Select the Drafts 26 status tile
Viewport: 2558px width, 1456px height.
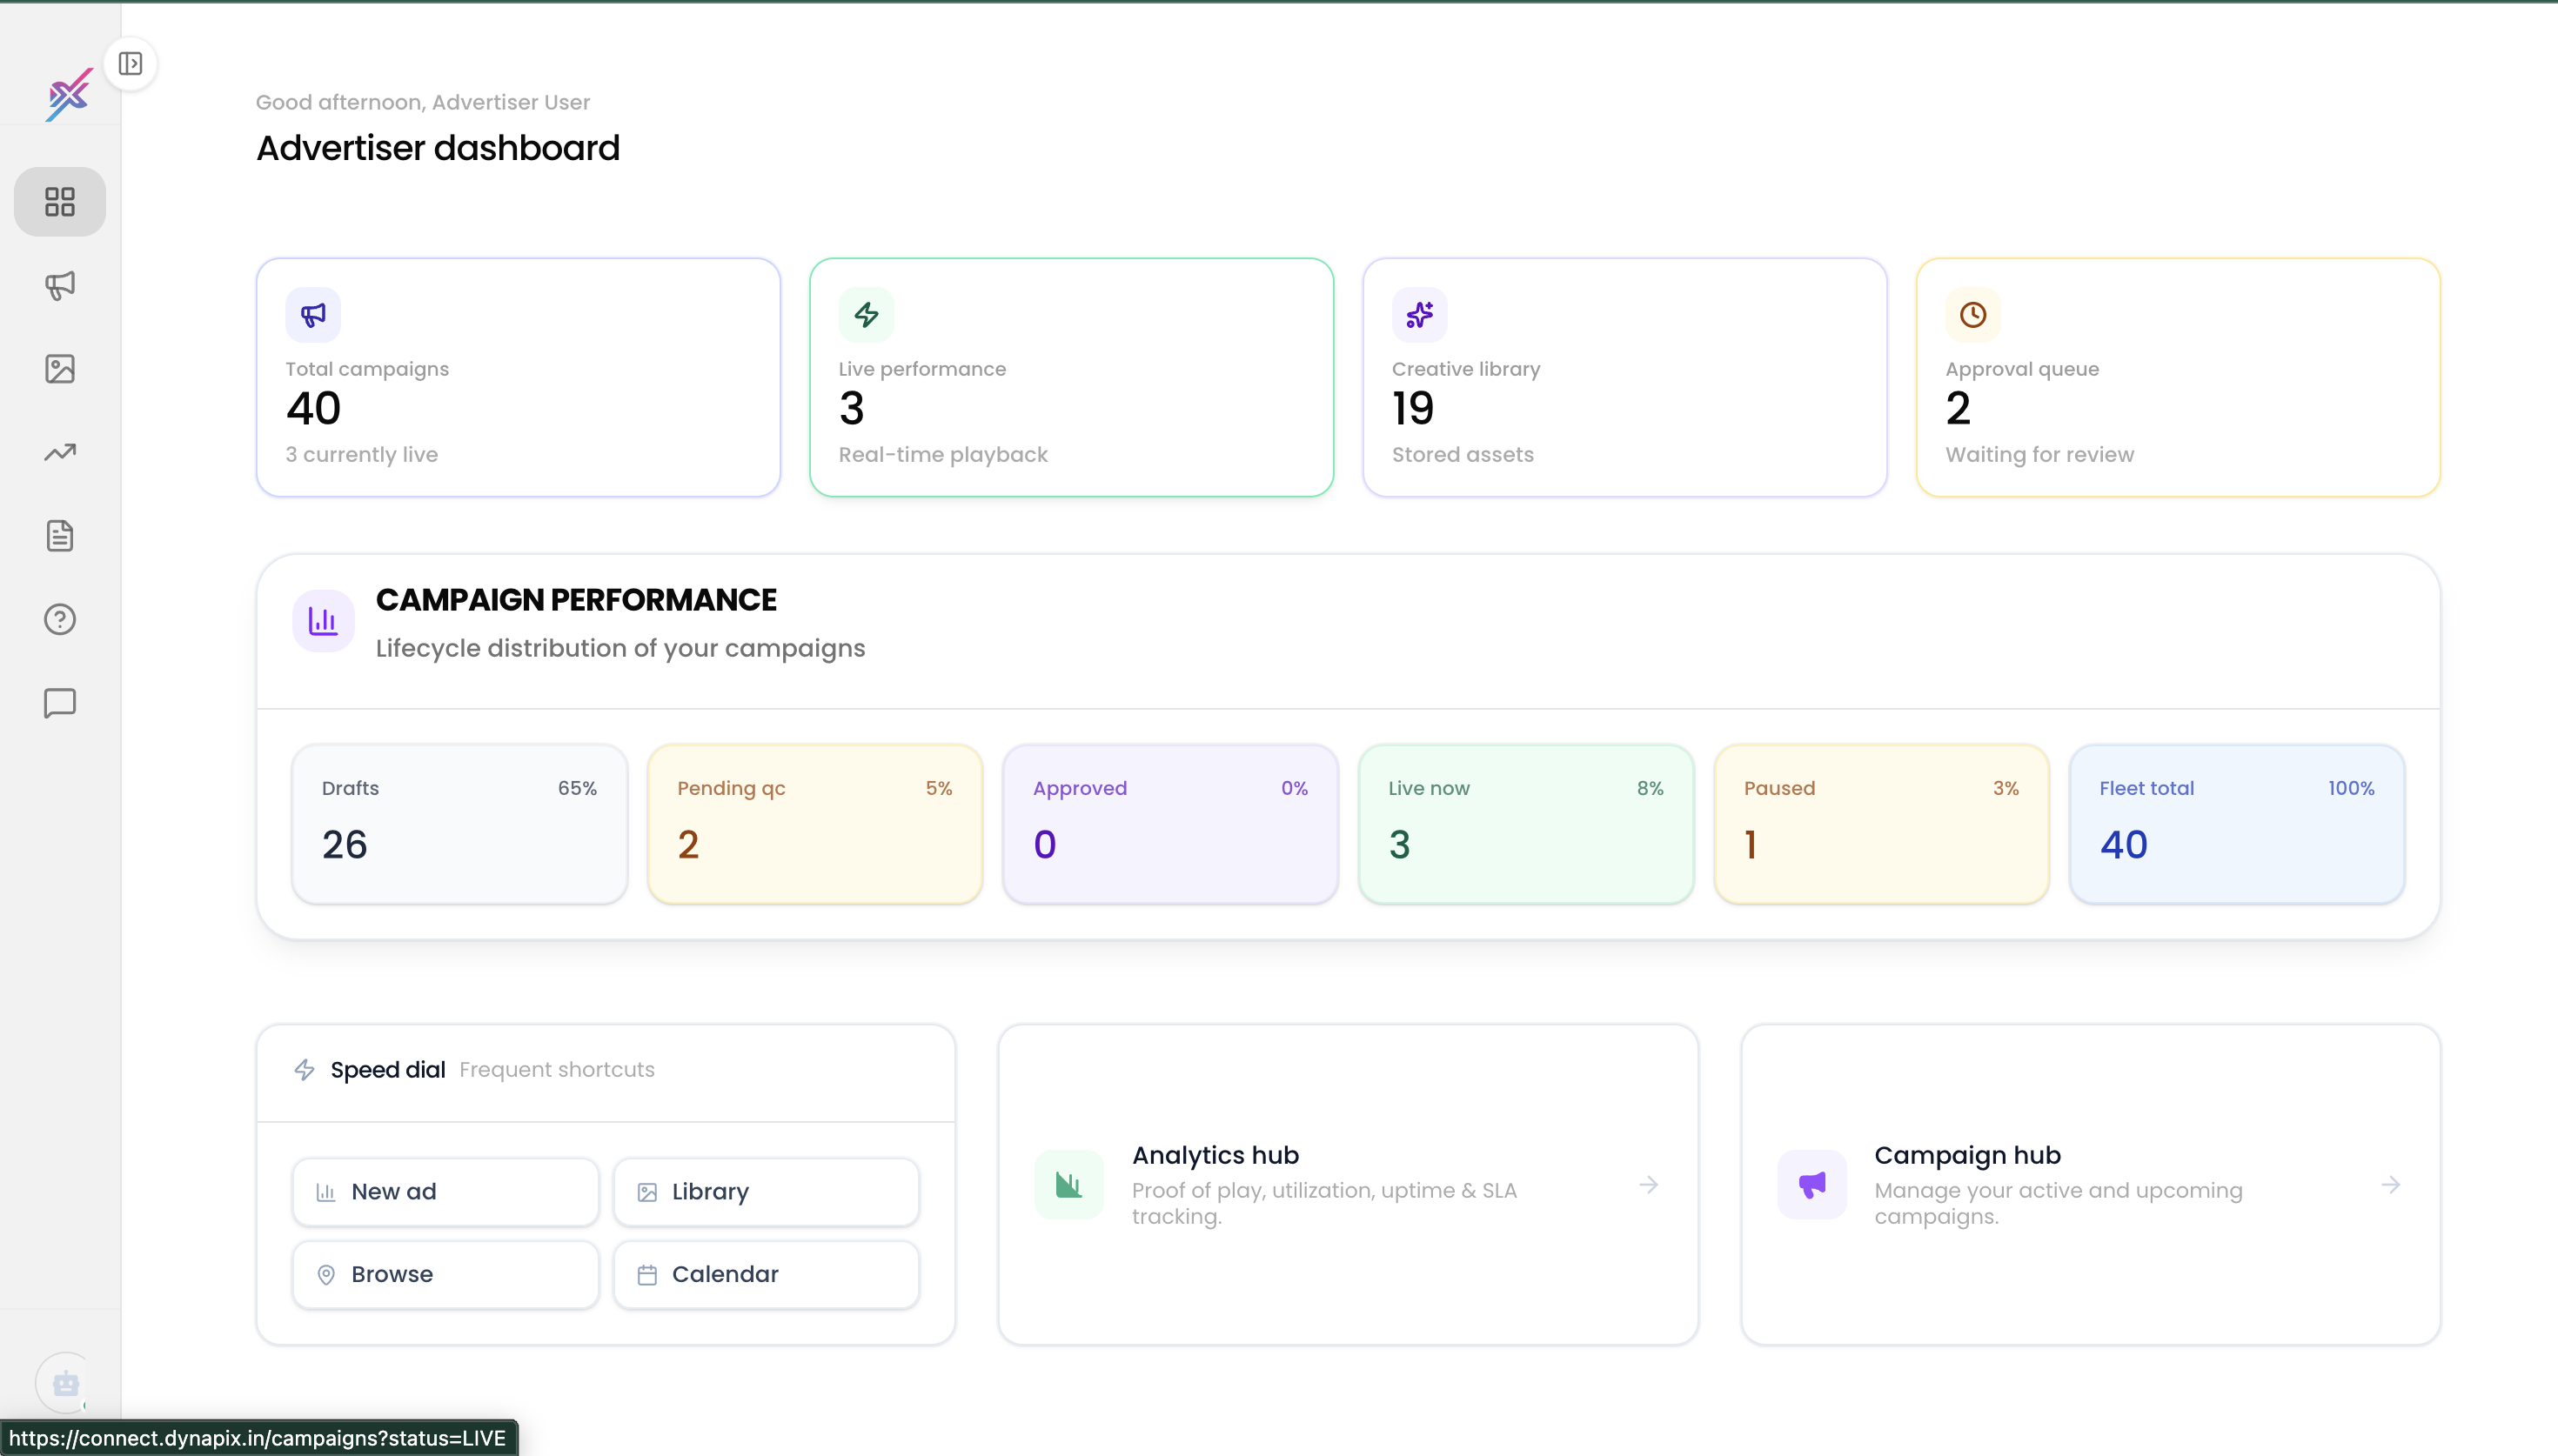coord(460,824)
